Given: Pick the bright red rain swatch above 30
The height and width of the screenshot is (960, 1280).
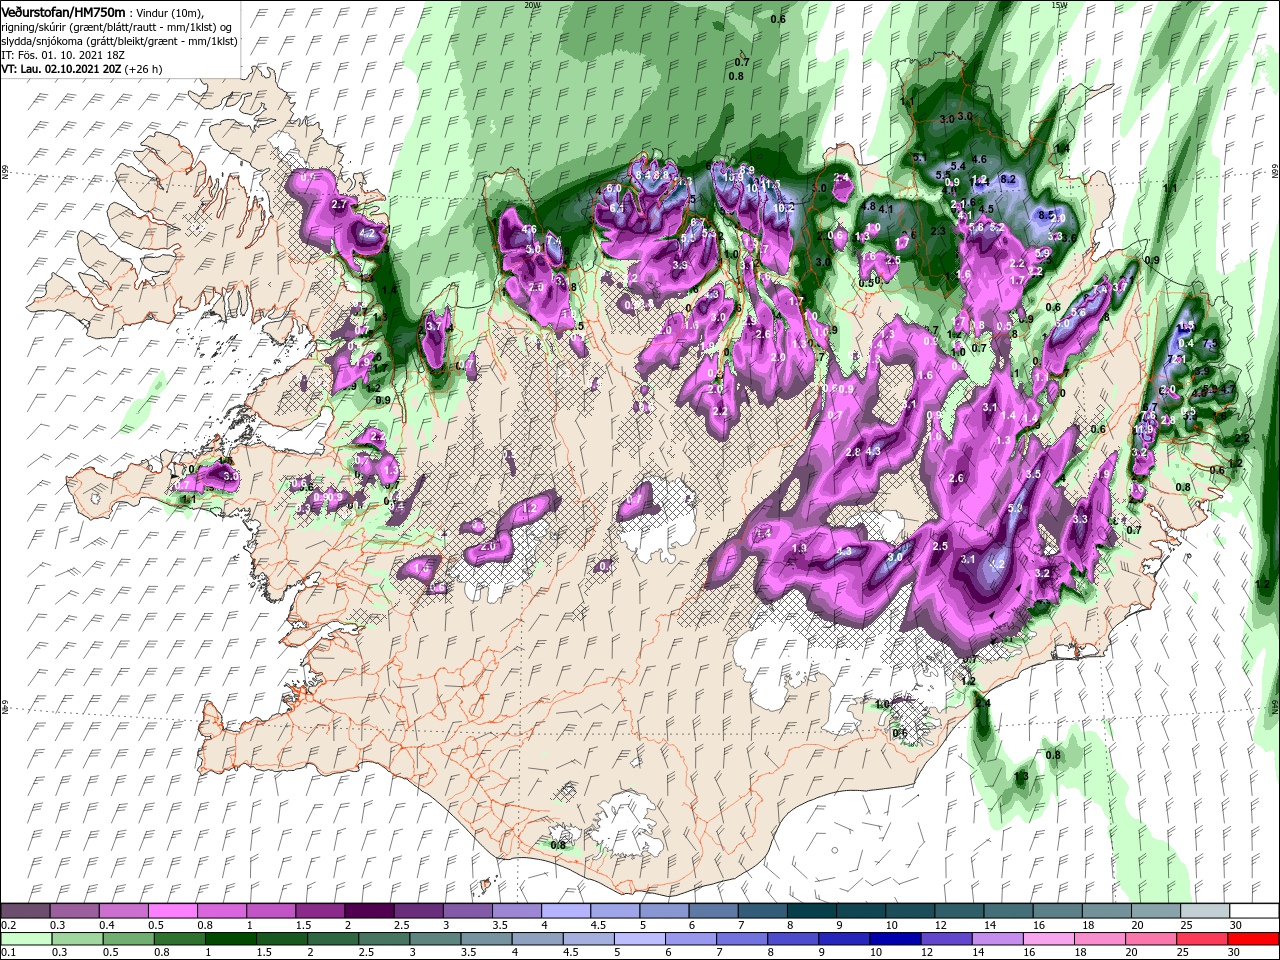Looking at the screenshot, I should (1254, 938).
